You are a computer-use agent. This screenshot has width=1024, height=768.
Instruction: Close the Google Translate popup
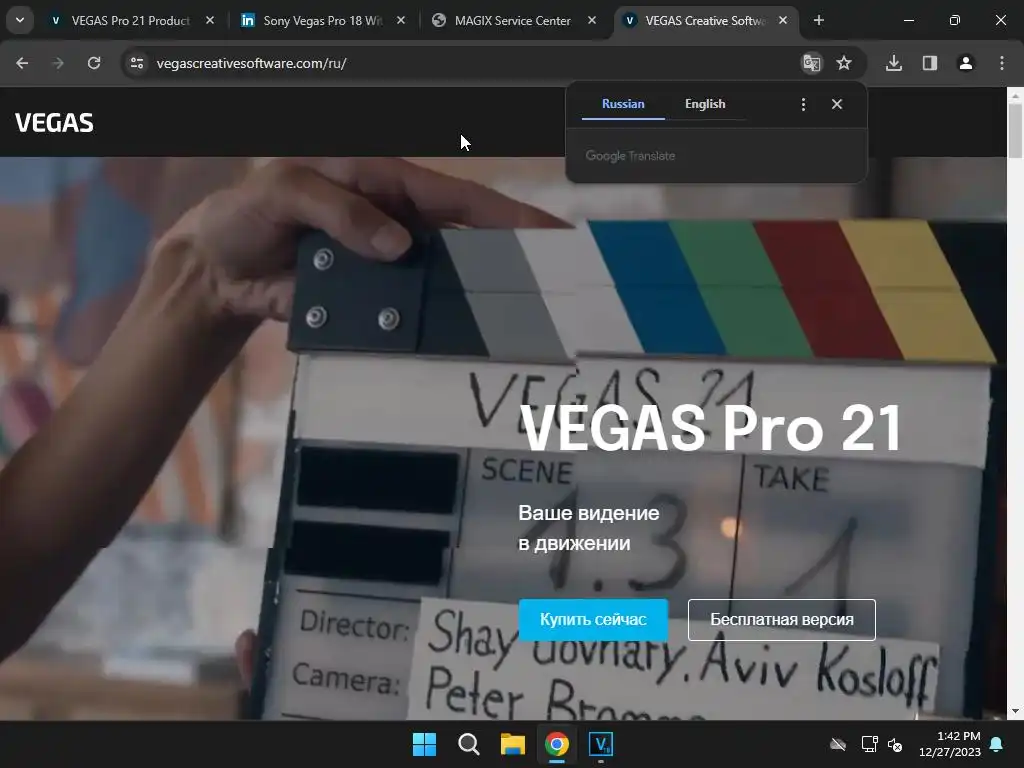click(837, 104)
